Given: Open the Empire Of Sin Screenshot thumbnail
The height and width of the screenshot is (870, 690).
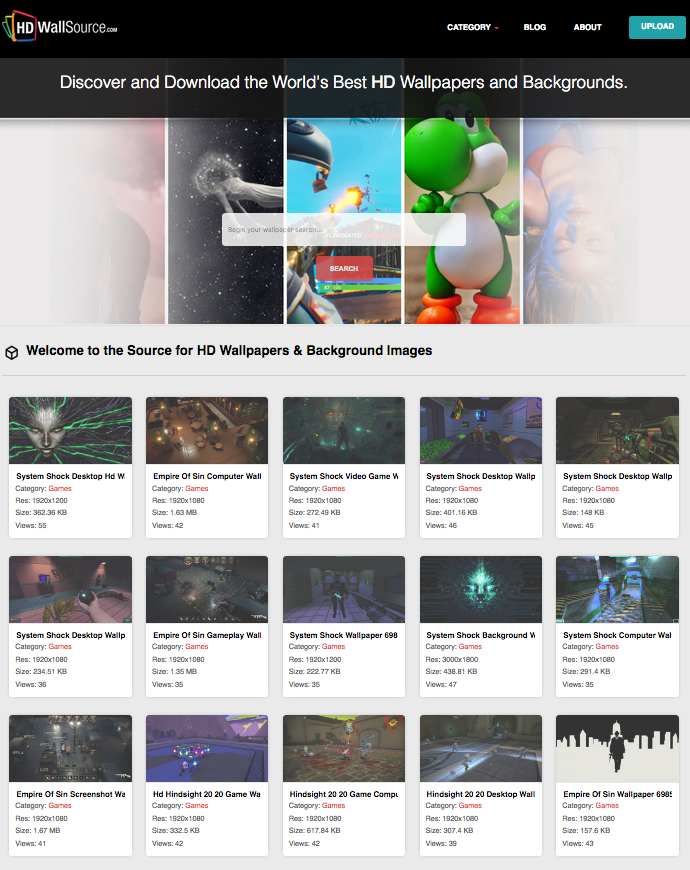Looking at the screenshot, I should (x=70, y=748).
